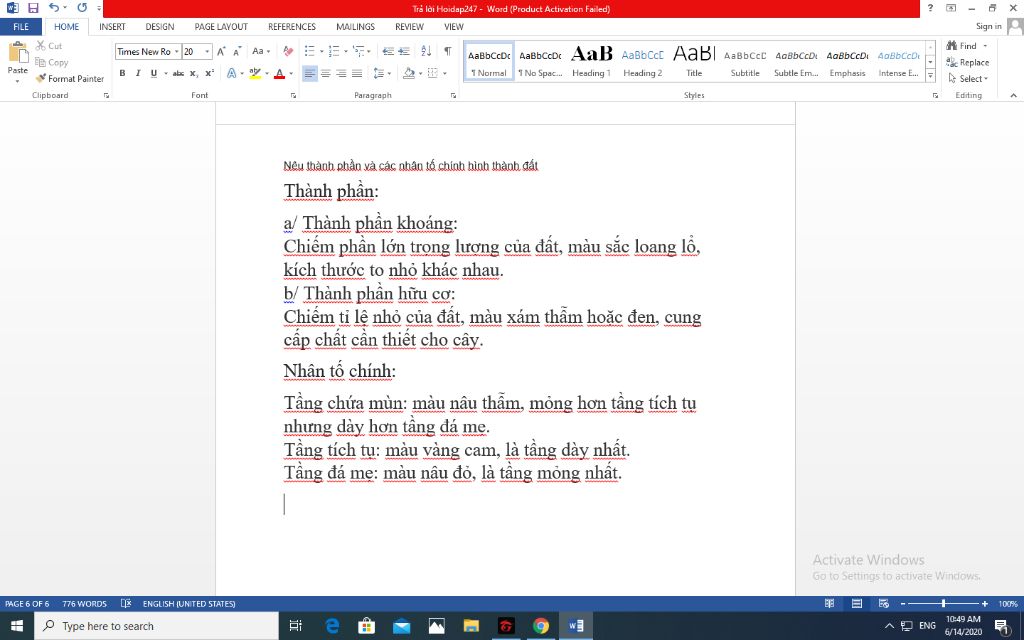Click the 100% zoom level indicator
This screenshot has width=1024, height=640.
point(1008,603)
